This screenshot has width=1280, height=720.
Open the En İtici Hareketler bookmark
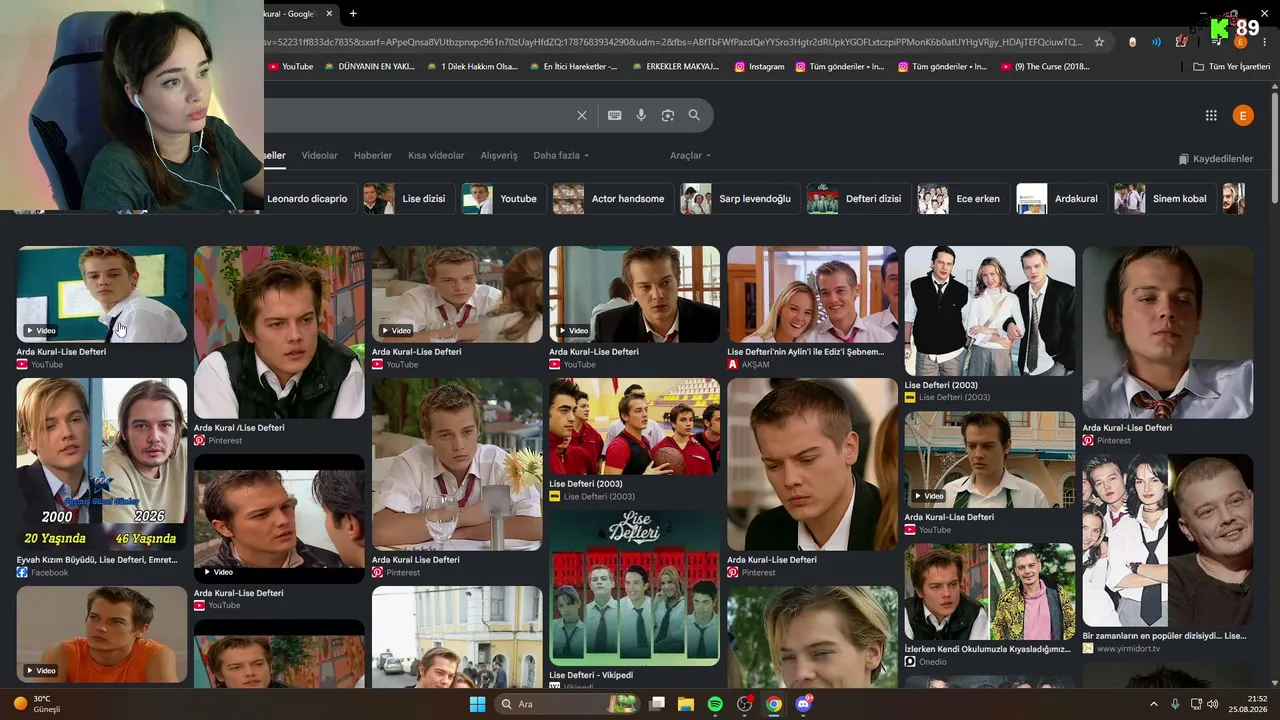573,67
